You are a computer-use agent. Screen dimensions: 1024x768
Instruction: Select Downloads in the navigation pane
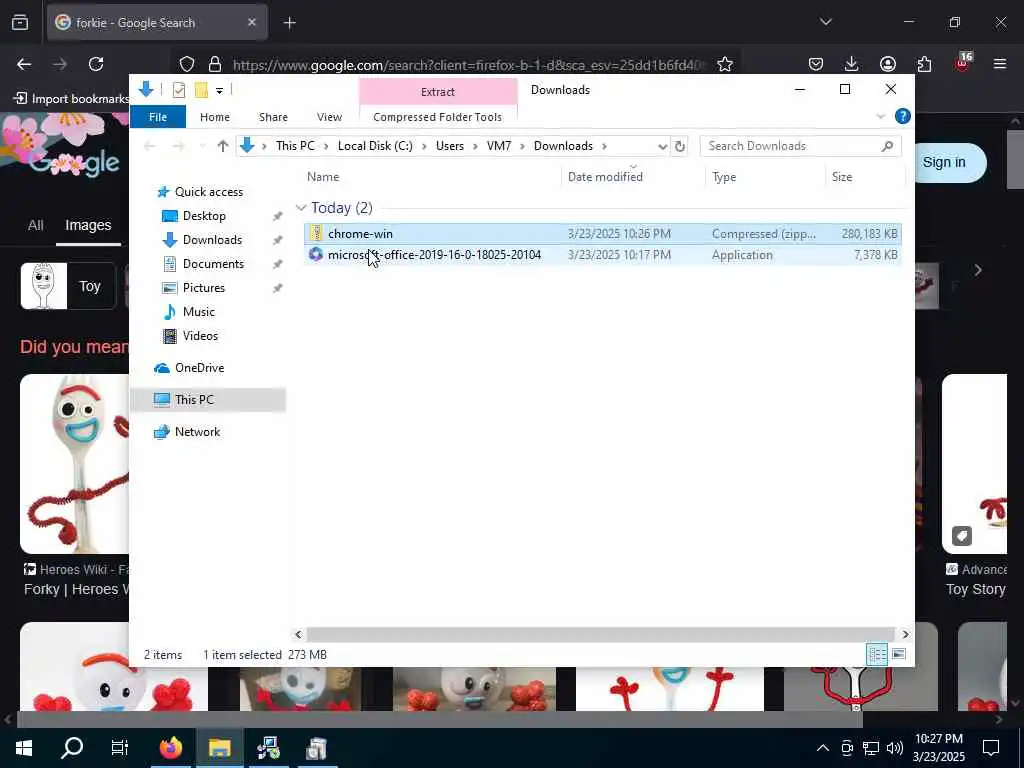pos(212,240)
